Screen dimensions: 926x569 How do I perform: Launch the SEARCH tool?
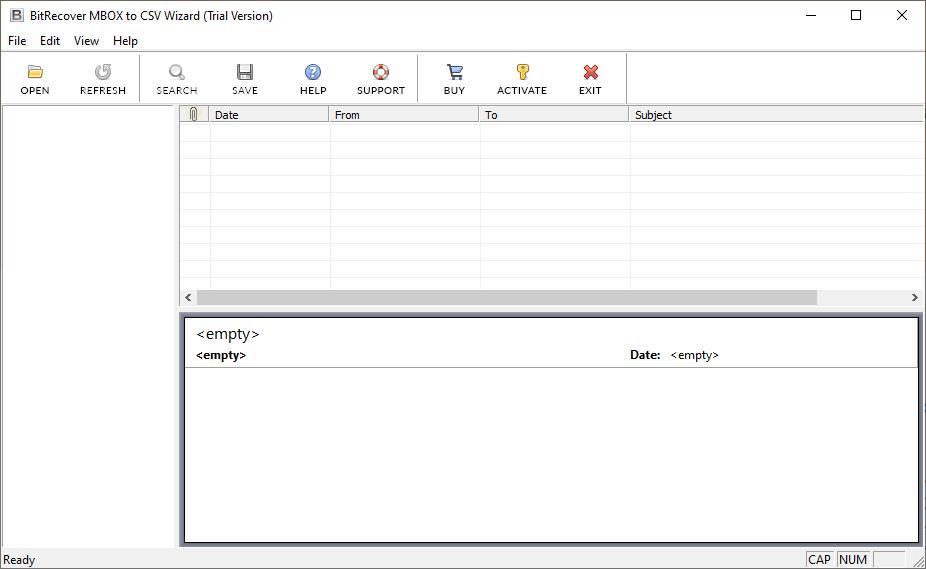177,79
